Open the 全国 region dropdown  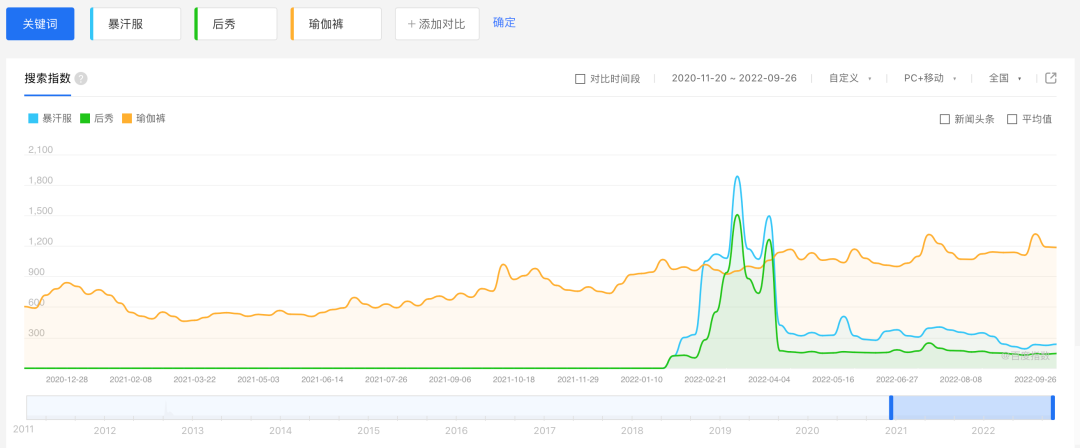(1005, 78)
